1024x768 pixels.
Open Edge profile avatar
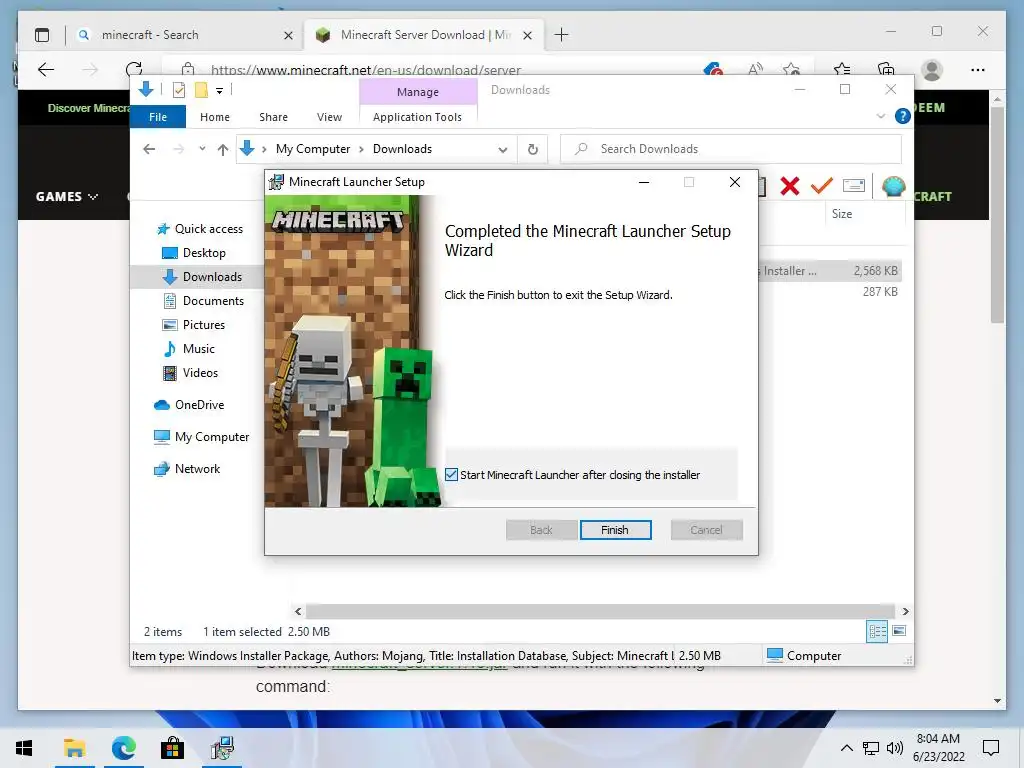[932, 69]
